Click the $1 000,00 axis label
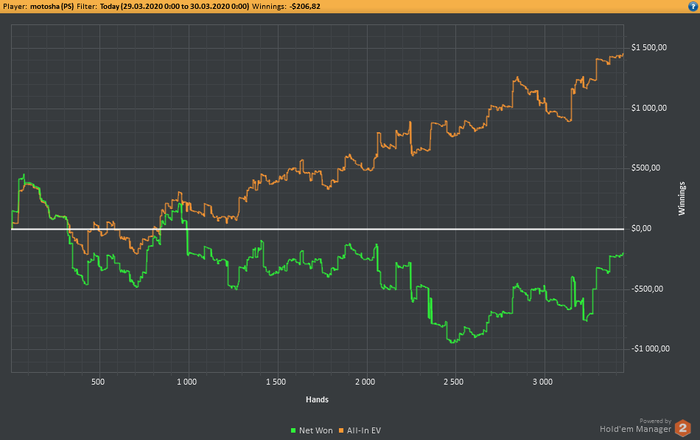 [x=649, y=108]
